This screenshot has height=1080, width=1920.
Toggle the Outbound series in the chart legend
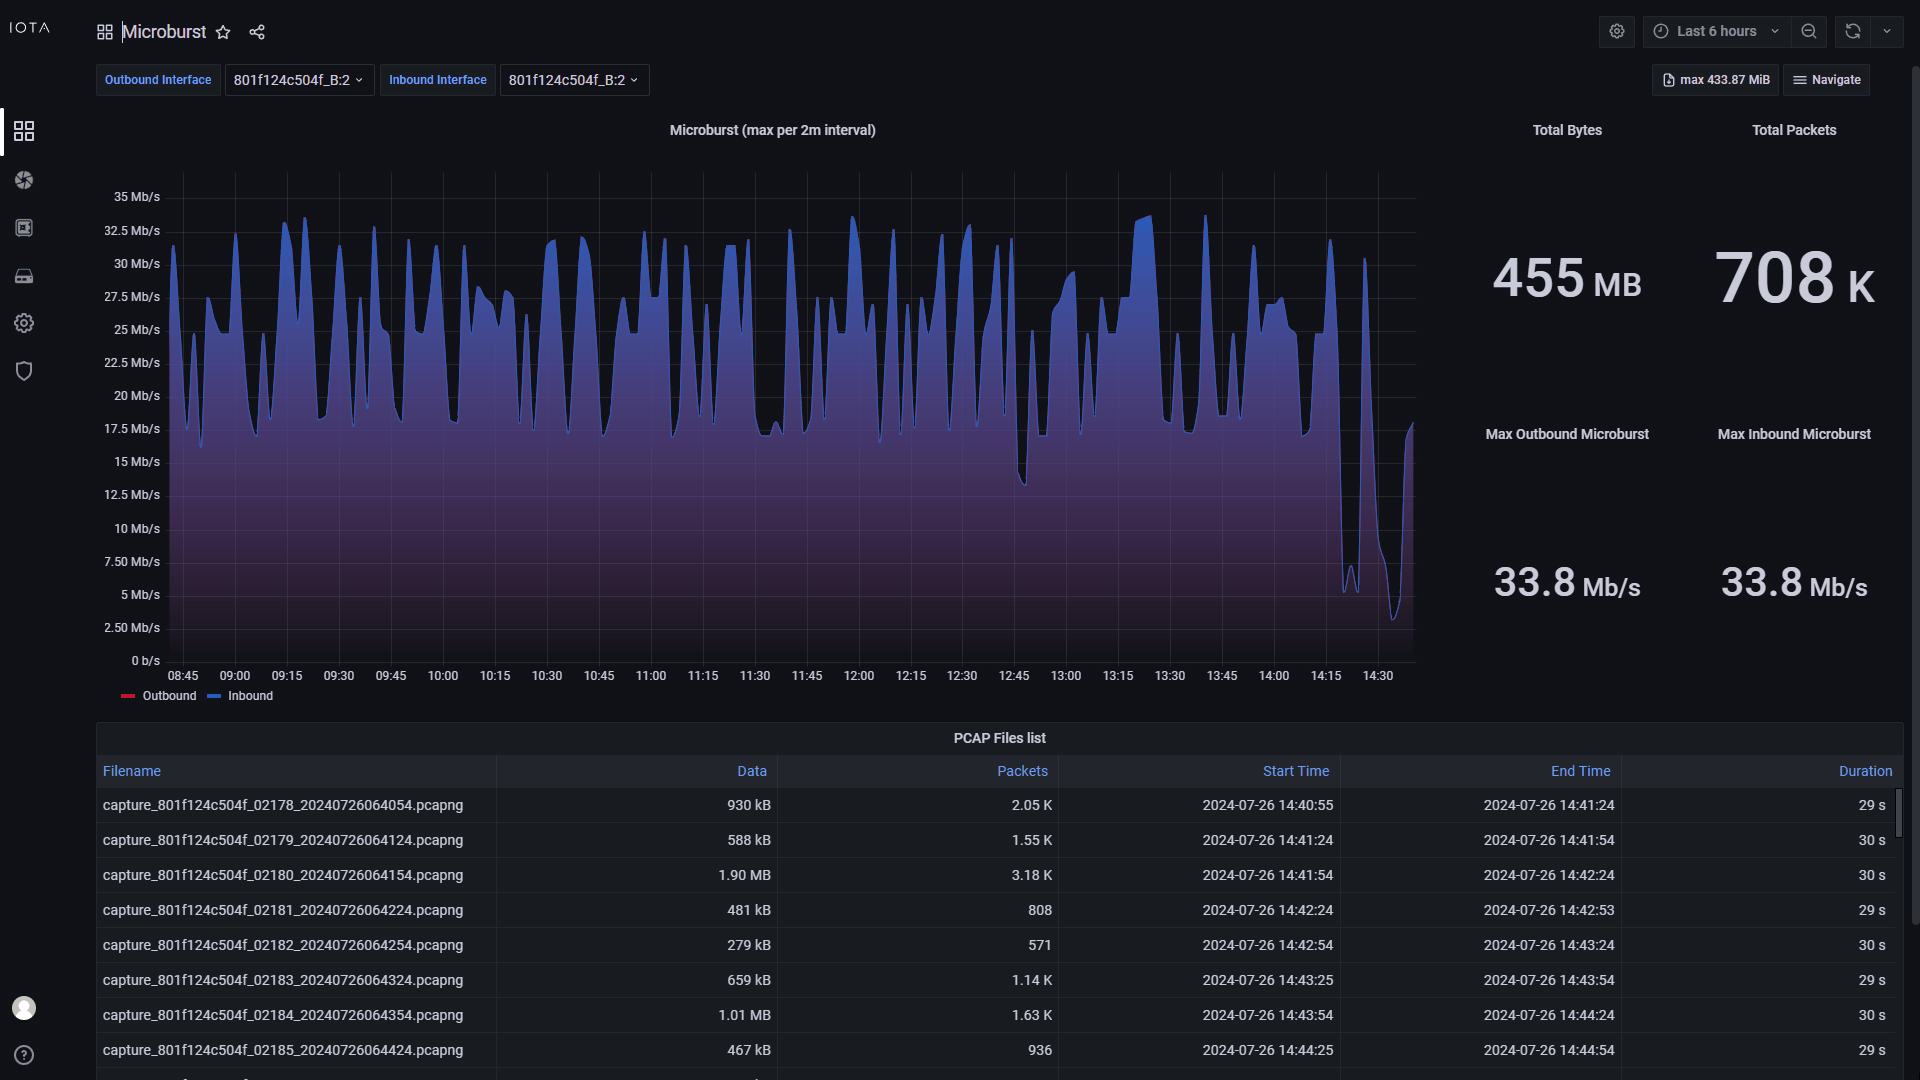tap(169, 695)
